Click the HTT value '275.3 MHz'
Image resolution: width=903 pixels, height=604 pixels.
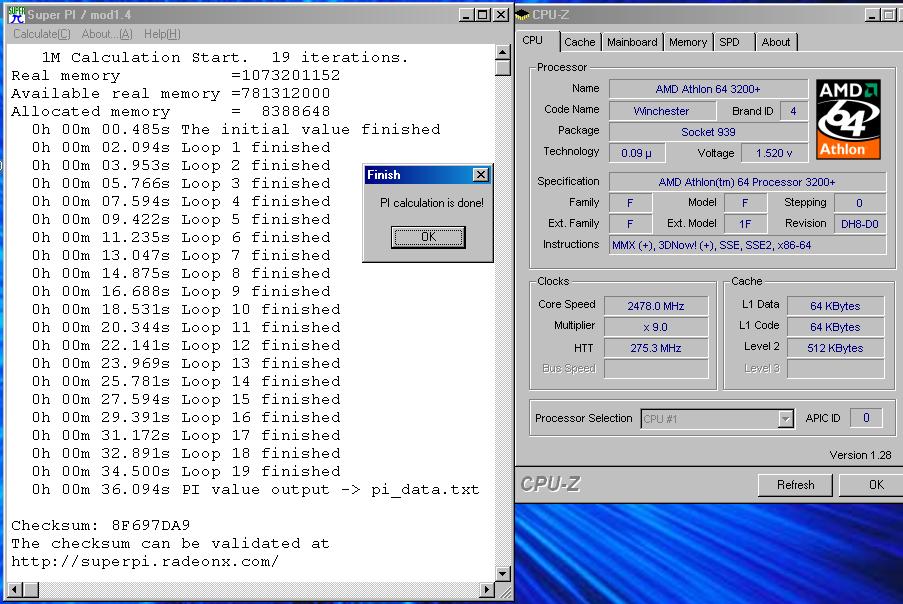[x=656, y=348]
